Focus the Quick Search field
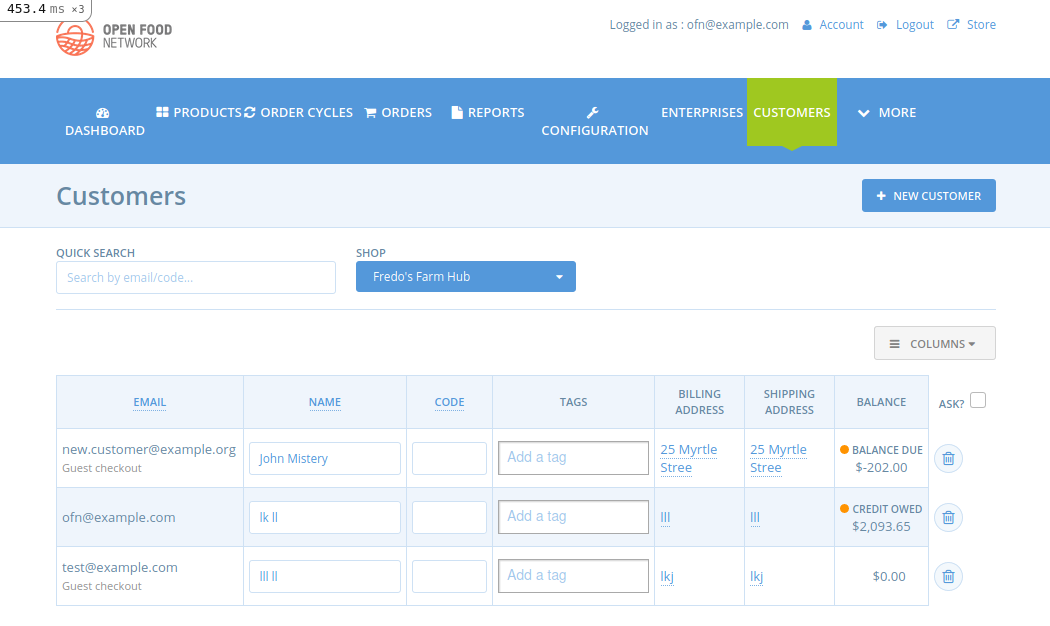1050x626 pixels. [196, 277]
